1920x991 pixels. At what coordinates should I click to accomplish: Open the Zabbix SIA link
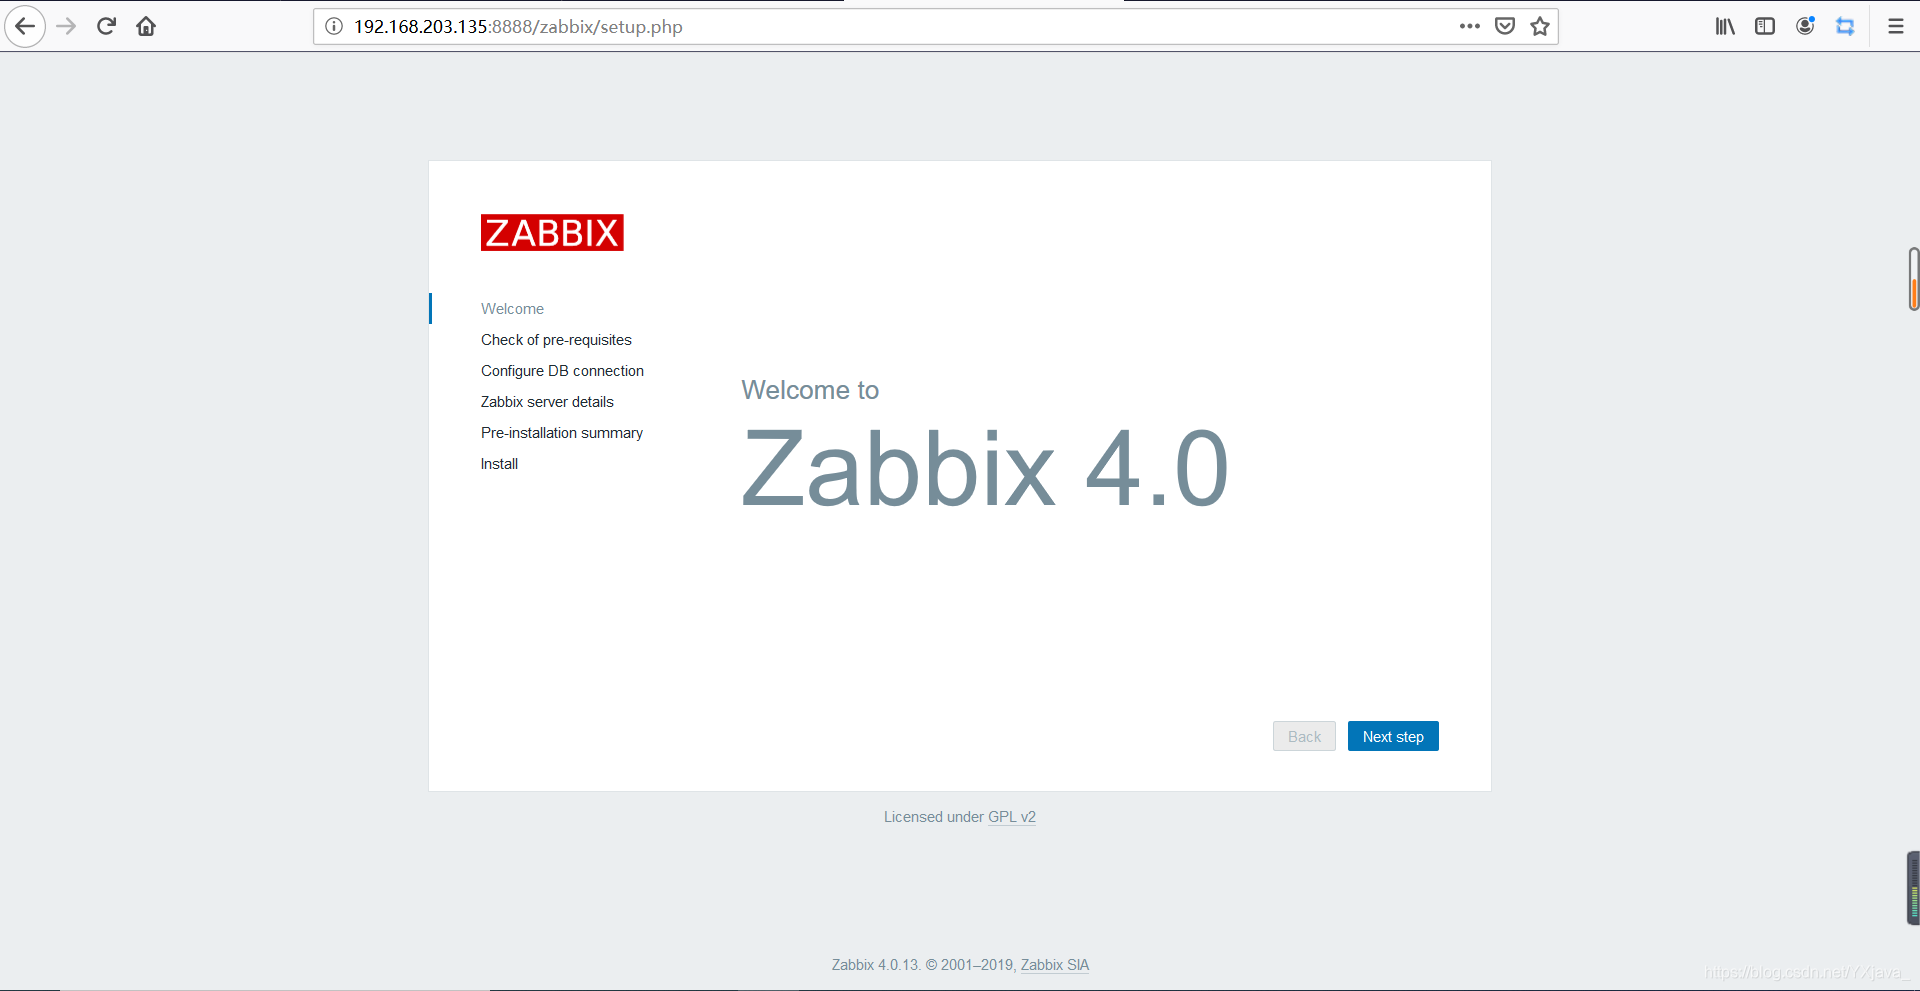(x=1055, y=965)
